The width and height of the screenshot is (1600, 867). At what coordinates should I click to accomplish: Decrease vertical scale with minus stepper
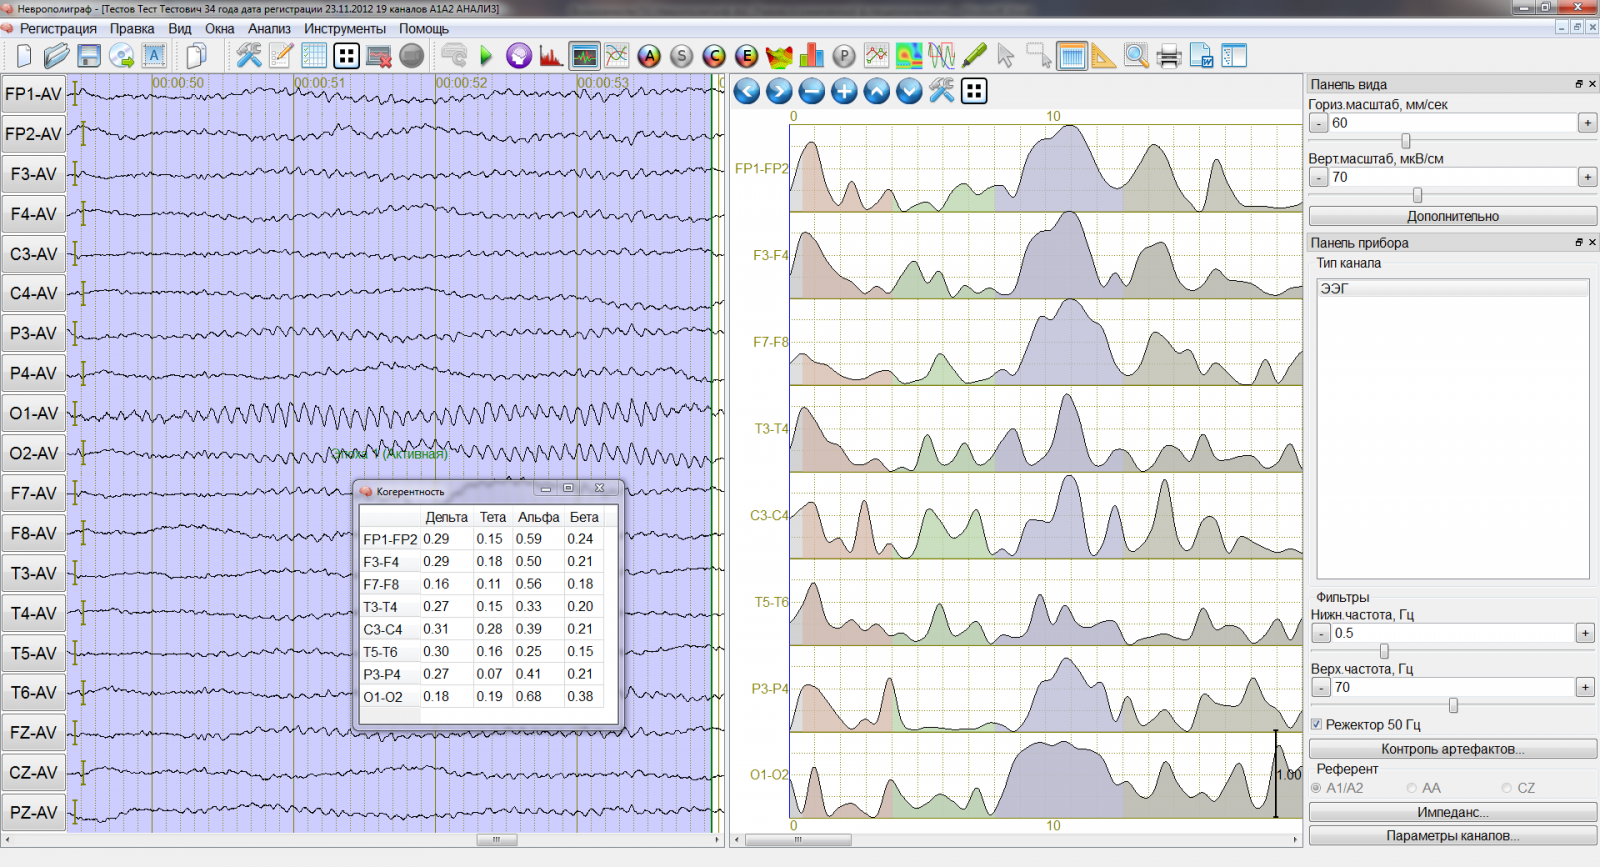1319,177
